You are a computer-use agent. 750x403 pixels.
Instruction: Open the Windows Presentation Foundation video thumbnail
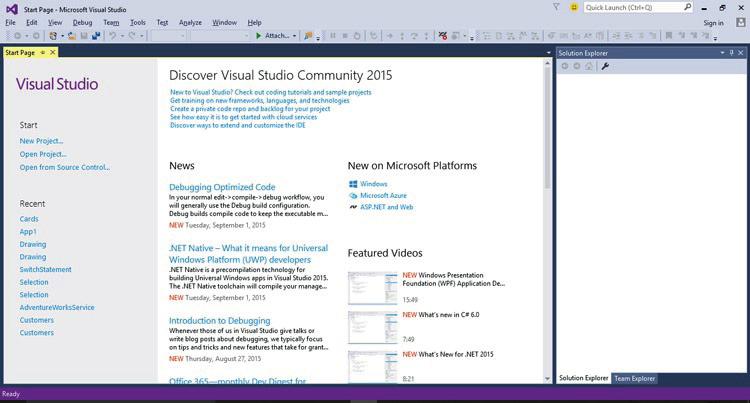pyautogui.click(x=373, y=288)
